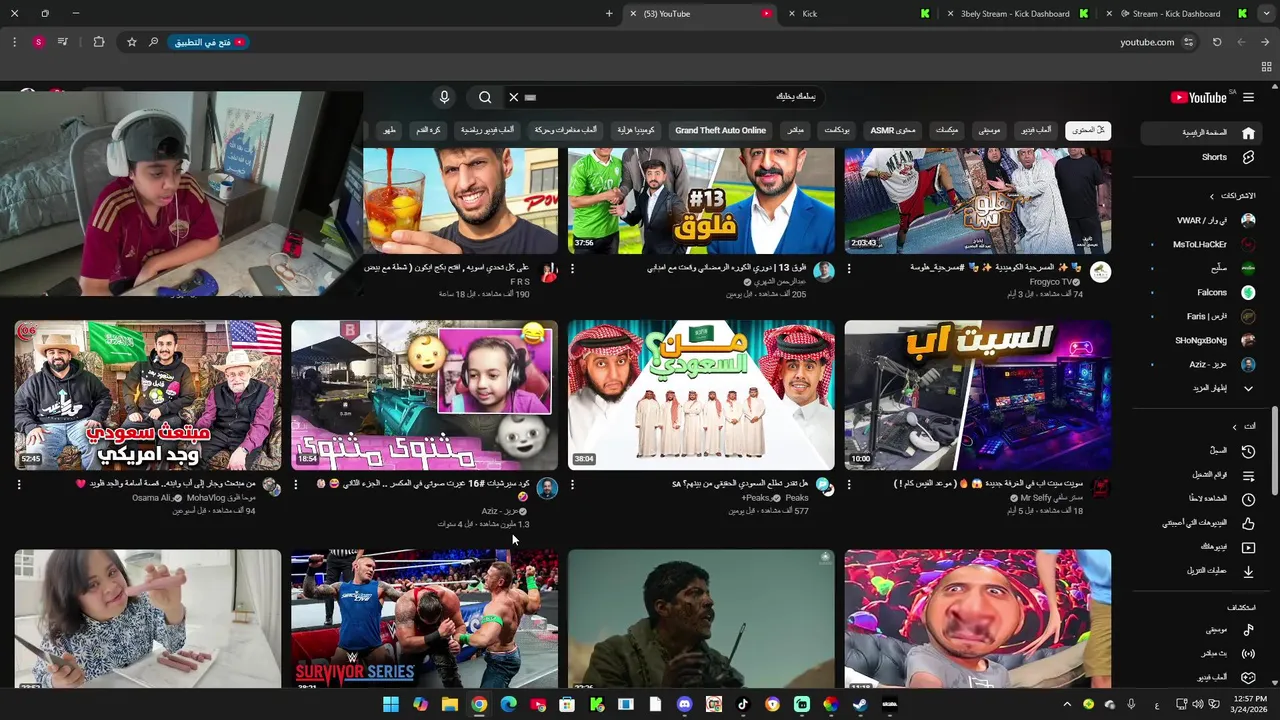This screenshot has height=720, width=1280.
Task: Show hidden system tray icons
Action: pyautogui.click(x=1066, y=704)
